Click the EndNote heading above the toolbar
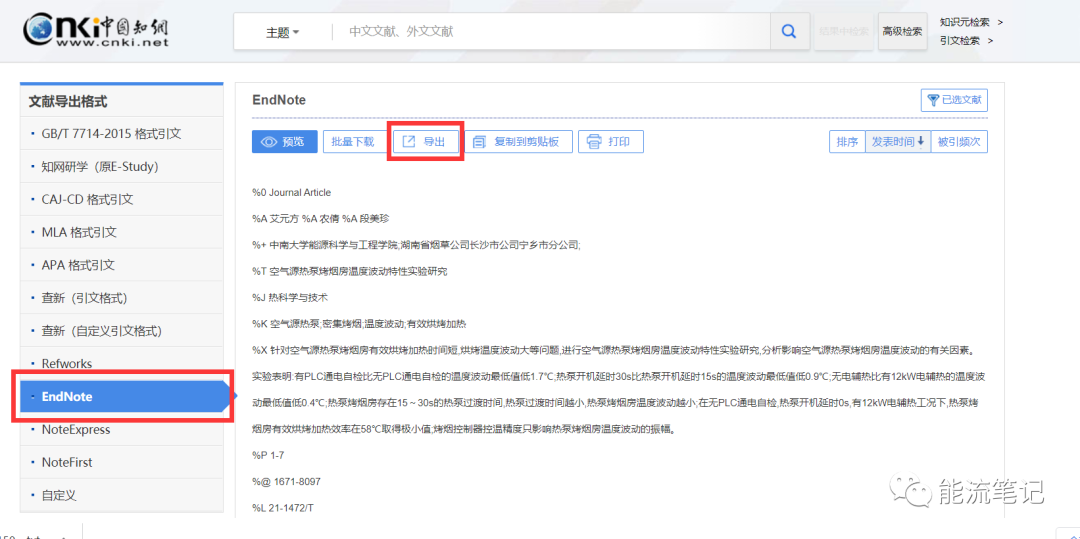Image resolution: width=1080 pixels, height=539 pixels. click(279, 101)
